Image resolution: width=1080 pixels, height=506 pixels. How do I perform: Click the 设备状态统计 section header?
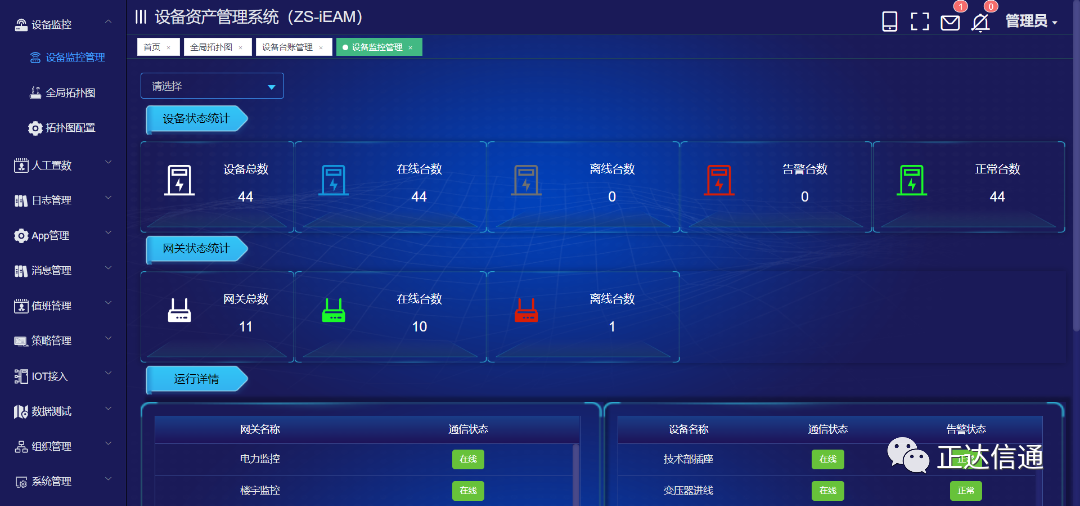tap(196, 119)
